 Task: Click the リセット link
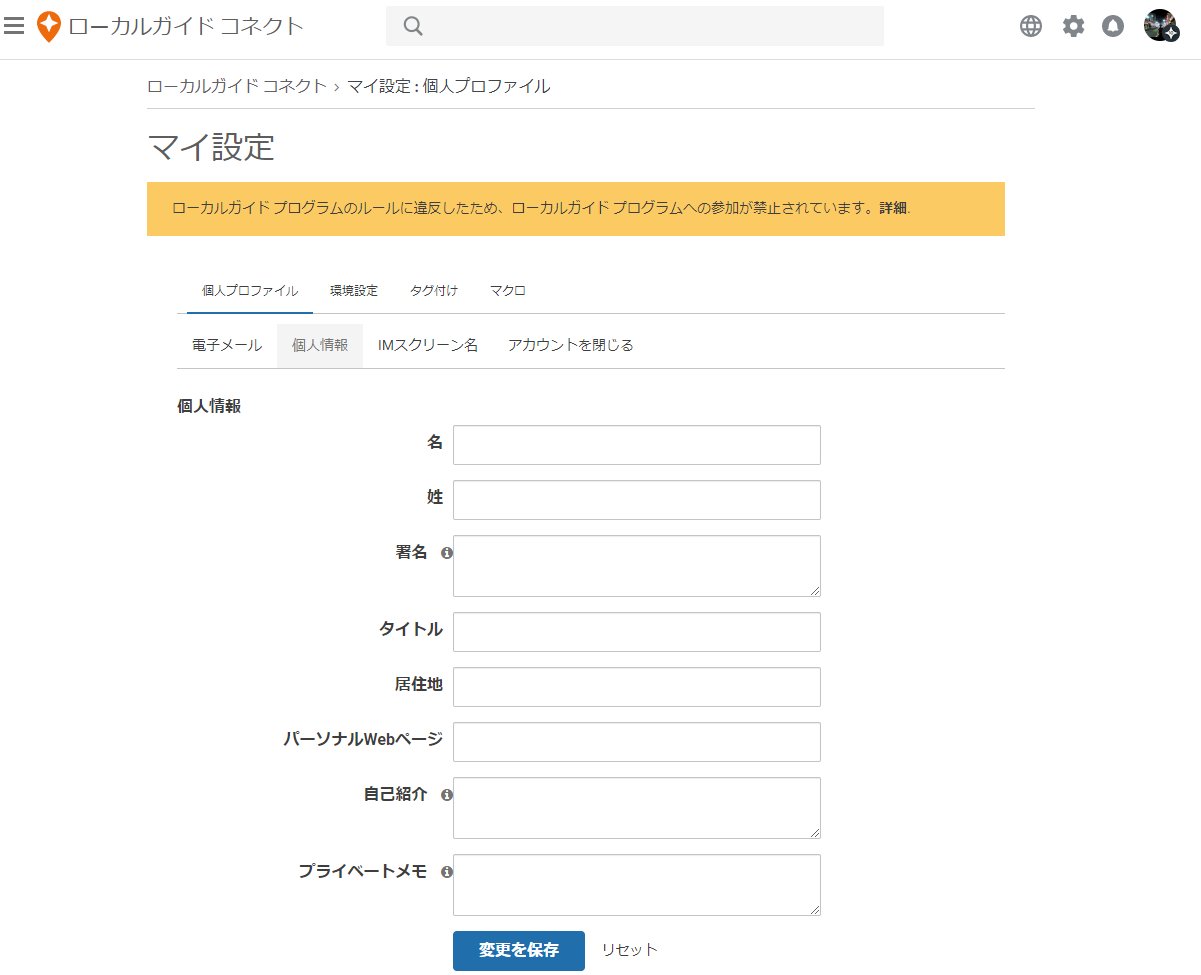(x=630, y=950)
